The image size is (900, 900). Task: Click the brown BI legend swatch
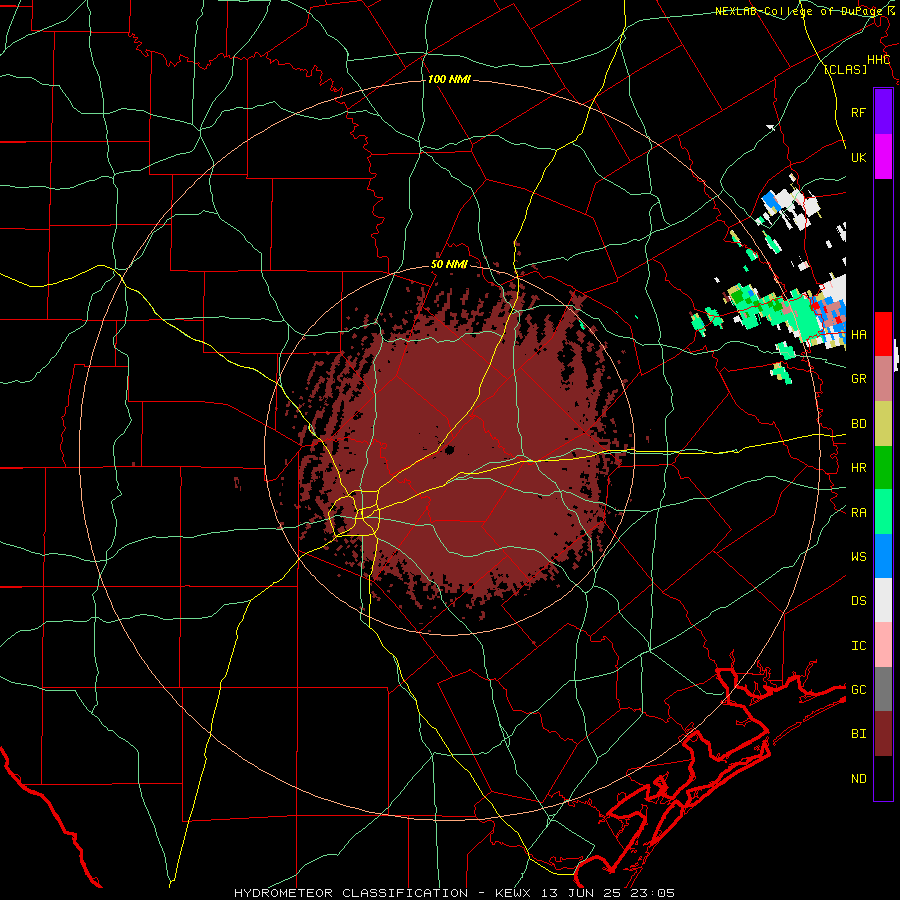tap(883, 734)
